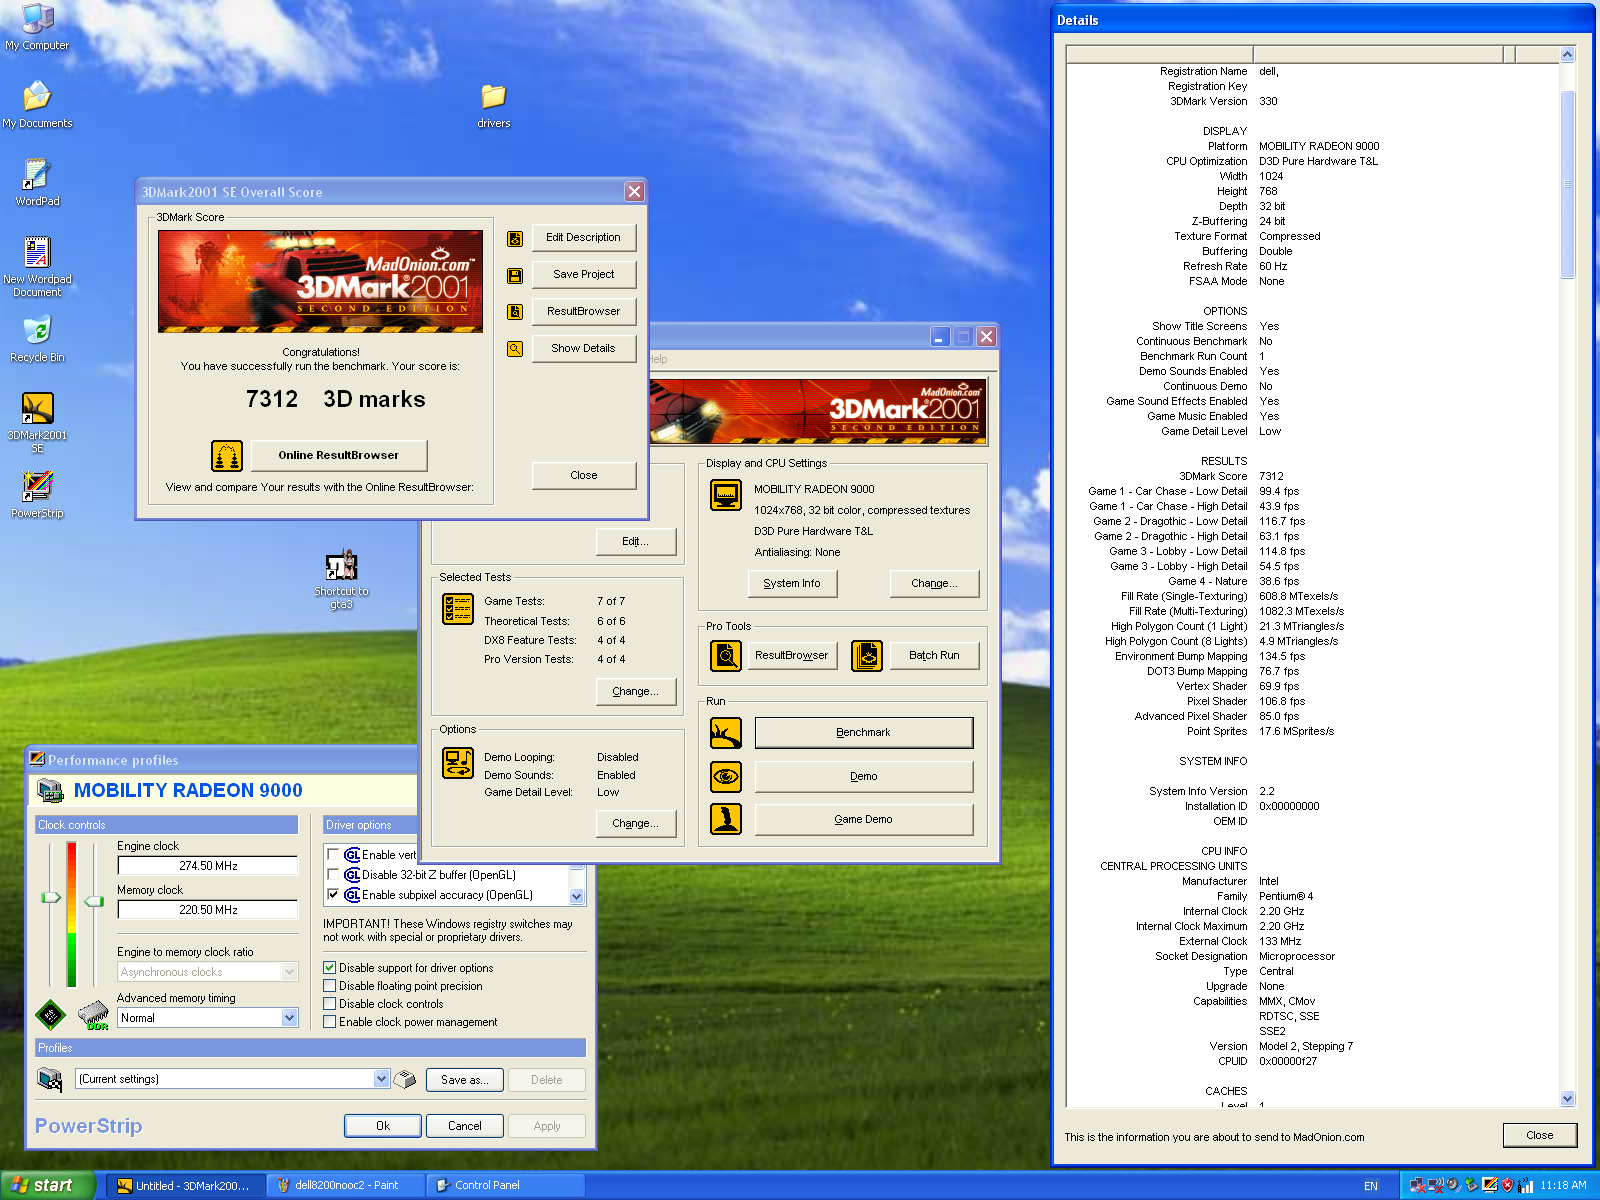This screenshot has width=1600, height=1200.
Task: Click the Options section icon in 3DMark
Action: click(x=458, y=763)
